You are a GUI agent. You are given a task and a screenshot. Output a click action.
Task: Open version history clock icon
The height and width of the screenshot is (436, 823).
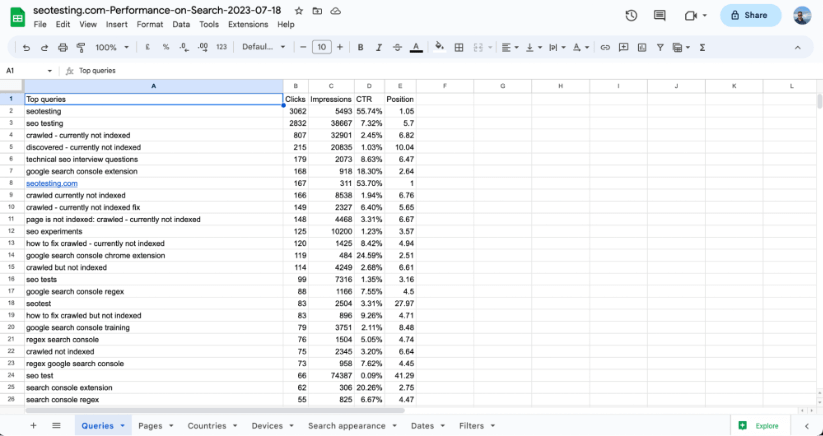click(631, 15)
